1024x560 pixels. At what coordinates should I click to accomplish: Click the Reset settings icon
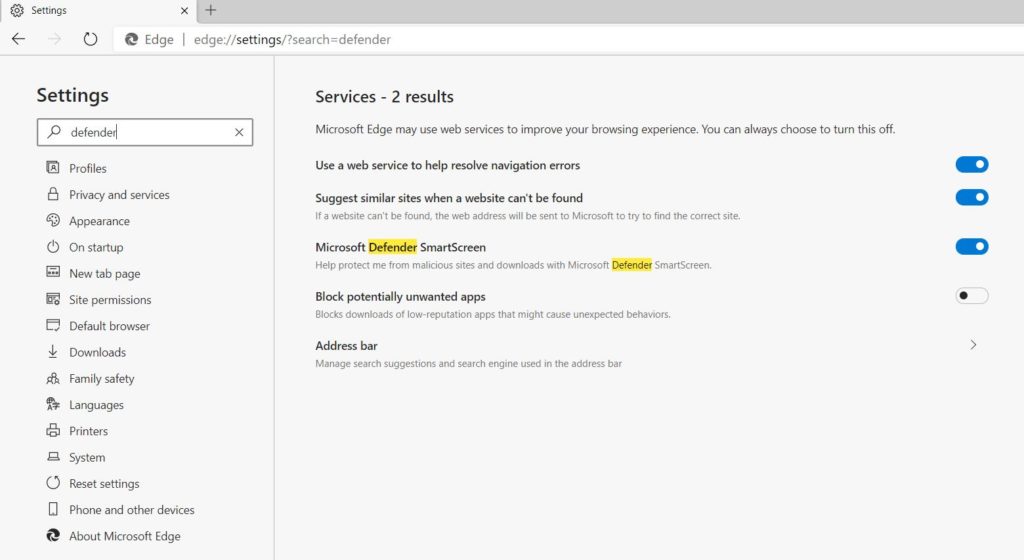coord(53,482)
